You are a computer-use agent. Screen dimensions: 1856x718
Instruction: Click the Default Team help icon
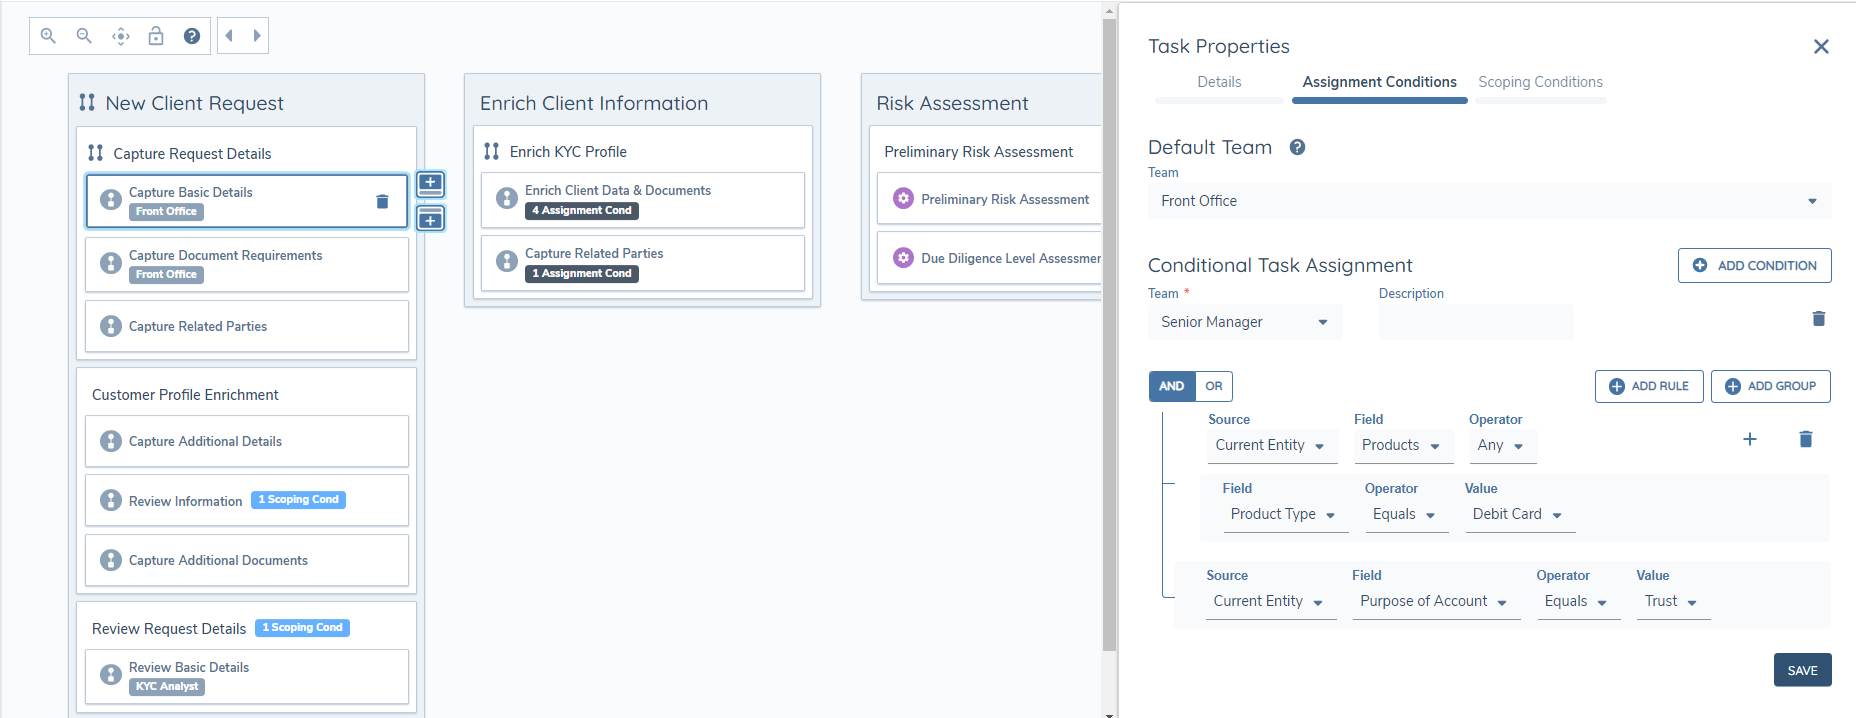click(1297, 147)
